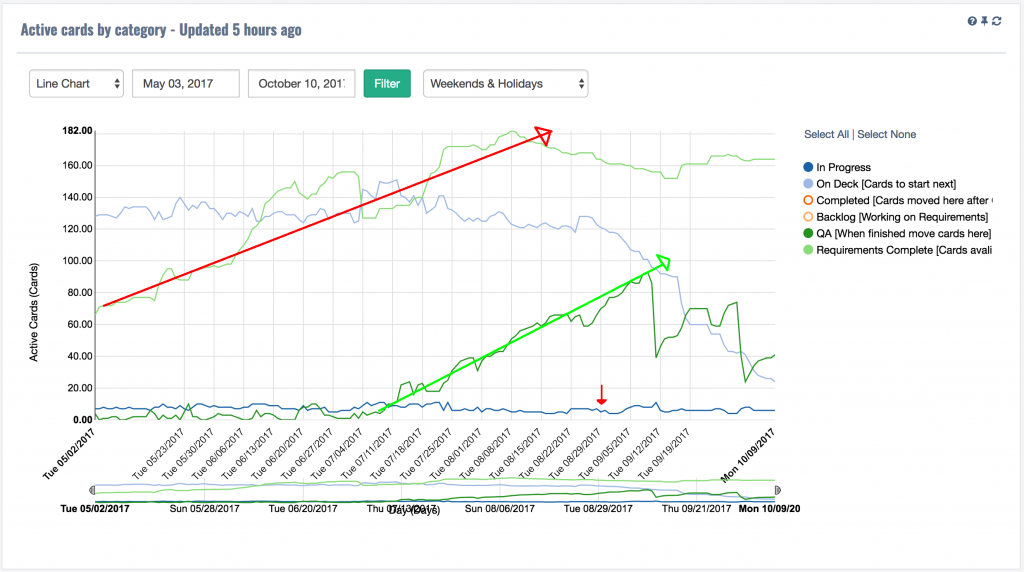Open the help question mark icon
This screenshot has width=1024, height=572.
972,22
